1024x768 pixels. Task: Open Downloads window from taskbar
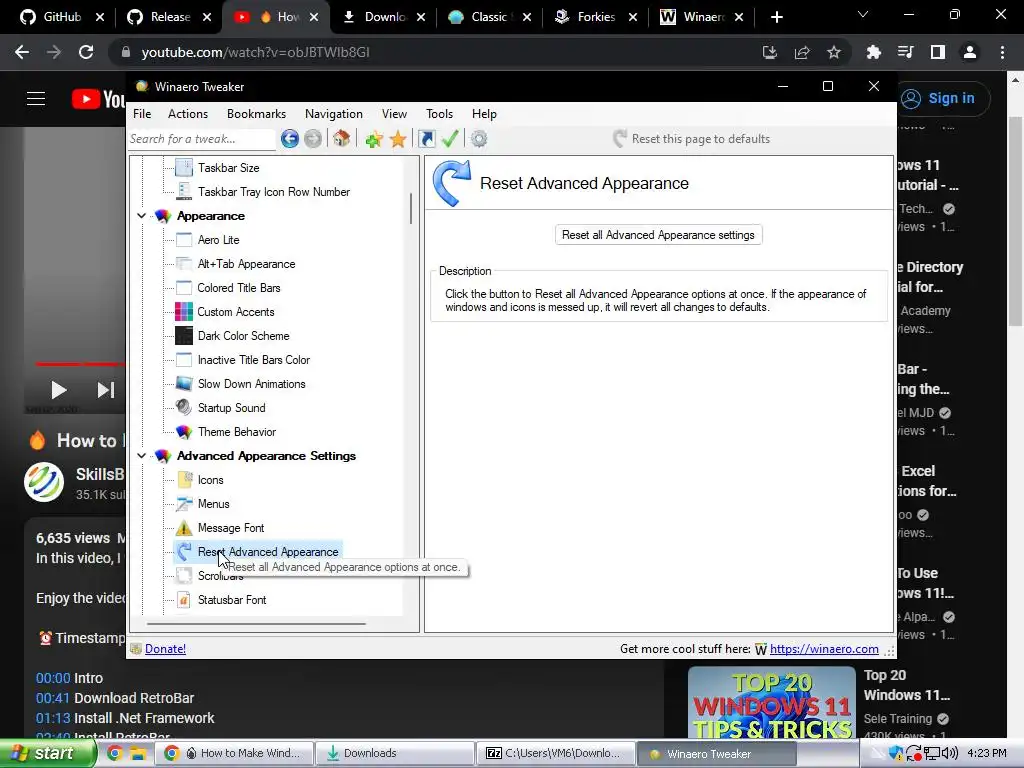click(394, 753)
